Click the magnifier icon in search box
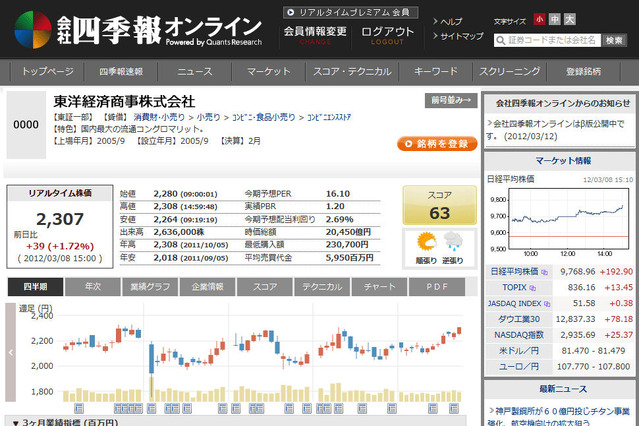This screenshot has height=426, width=639. pyautogui.click(x=500, y=40)
